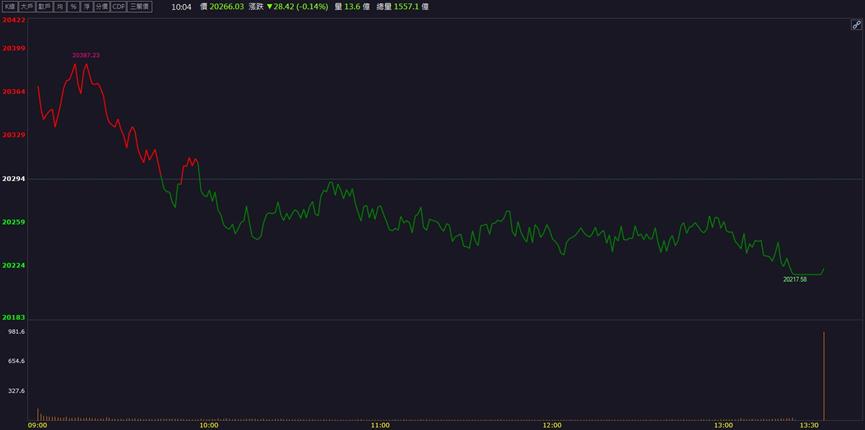Click the 20294 reference price axis label
865x430 pixels.
14,179
